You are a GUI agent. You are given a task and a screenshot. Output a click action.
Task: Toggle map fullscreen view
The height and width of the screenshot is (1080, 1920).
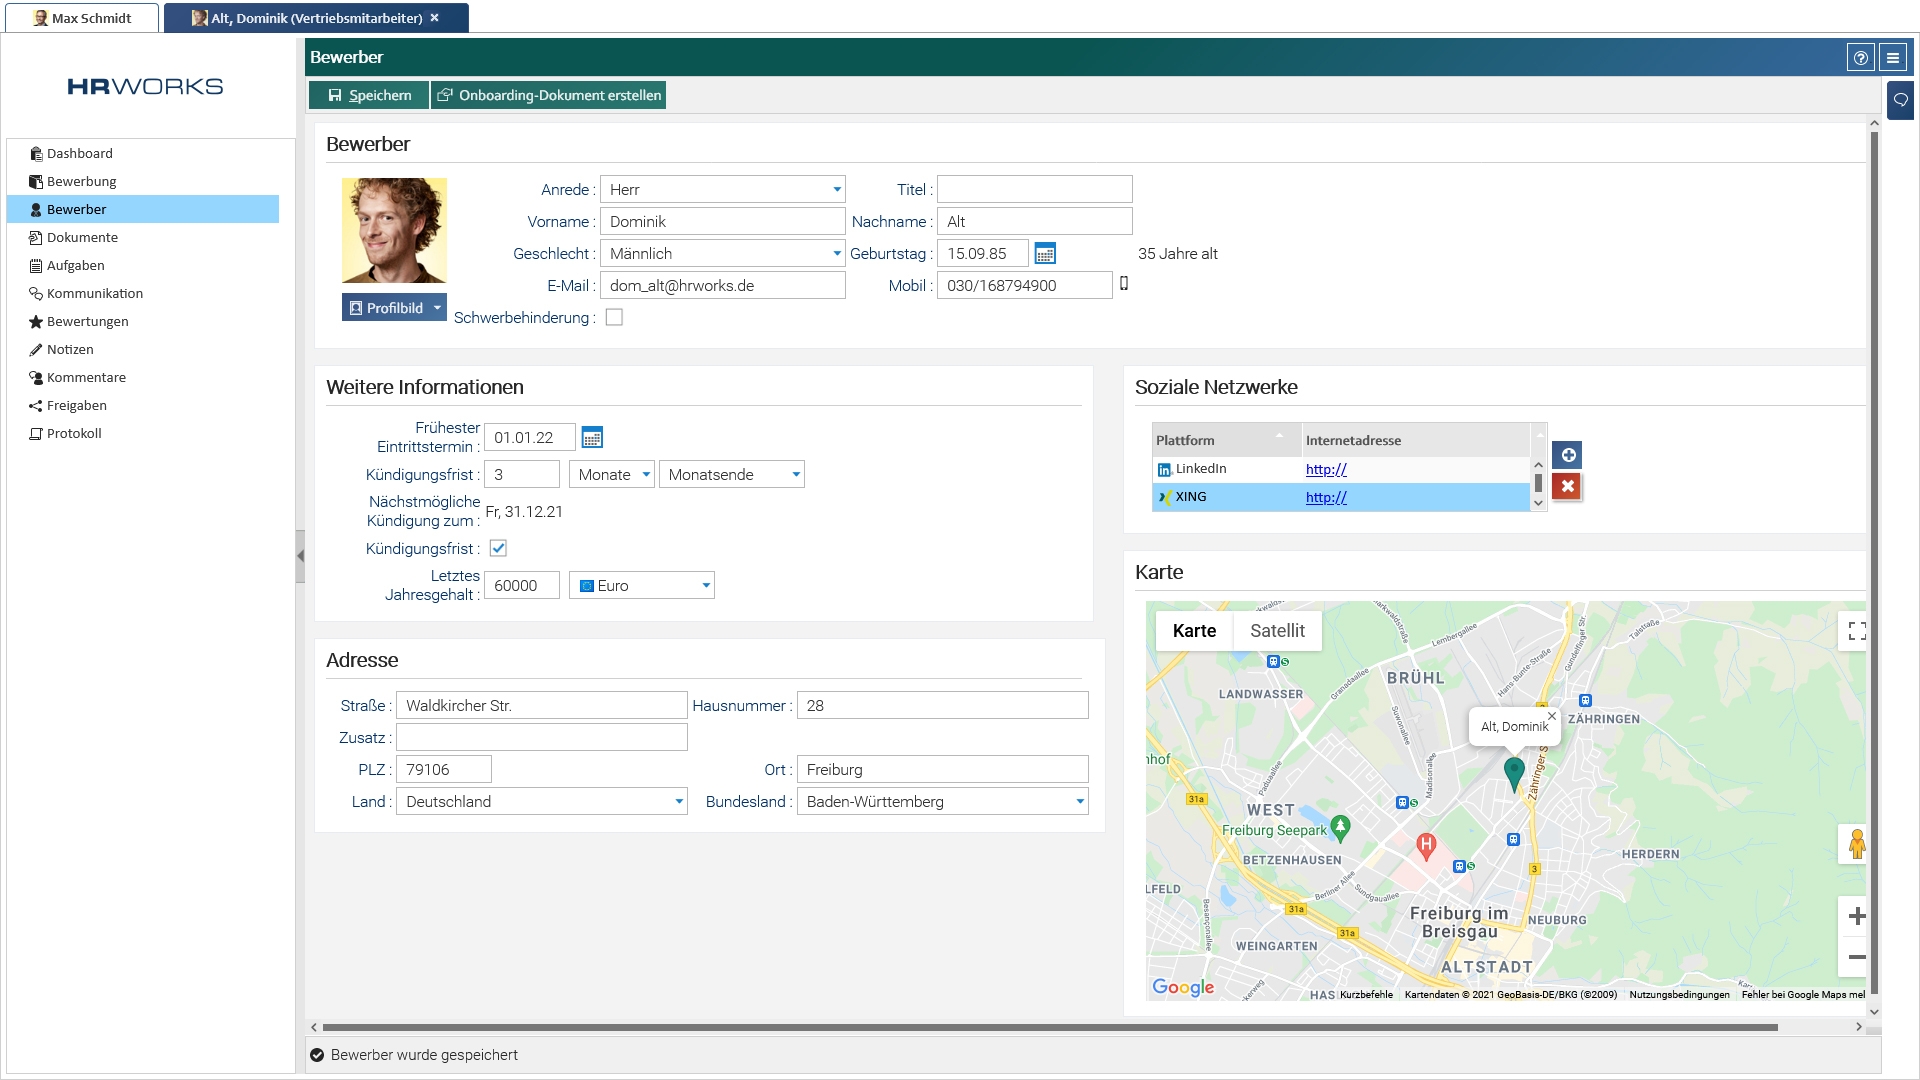1857,631
